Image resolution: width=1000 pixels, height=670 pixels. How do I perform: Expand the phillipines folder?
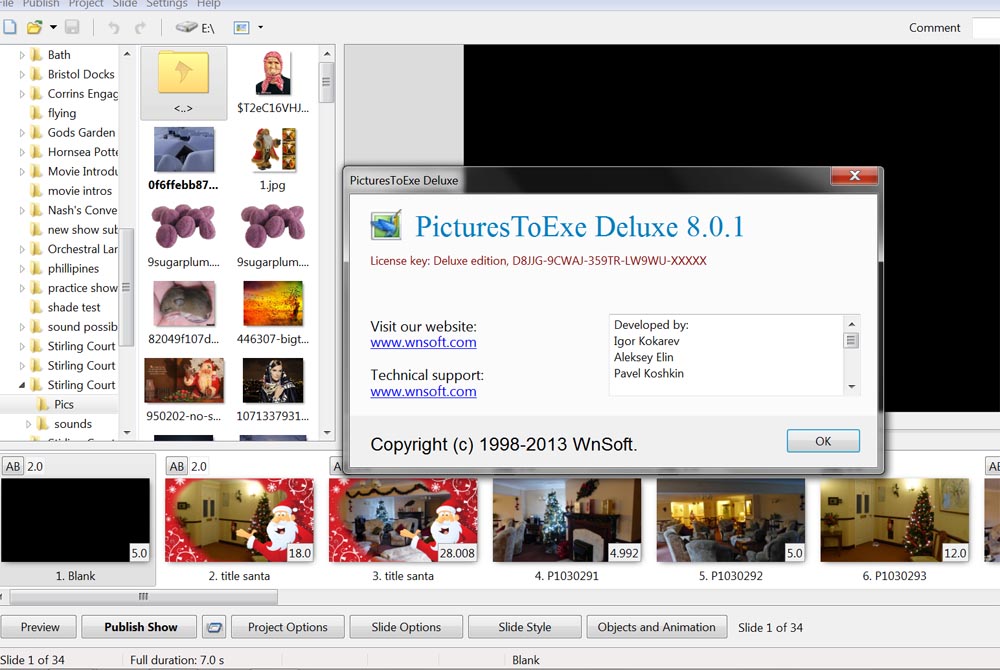pyautogui.click(x=22, y=268)
